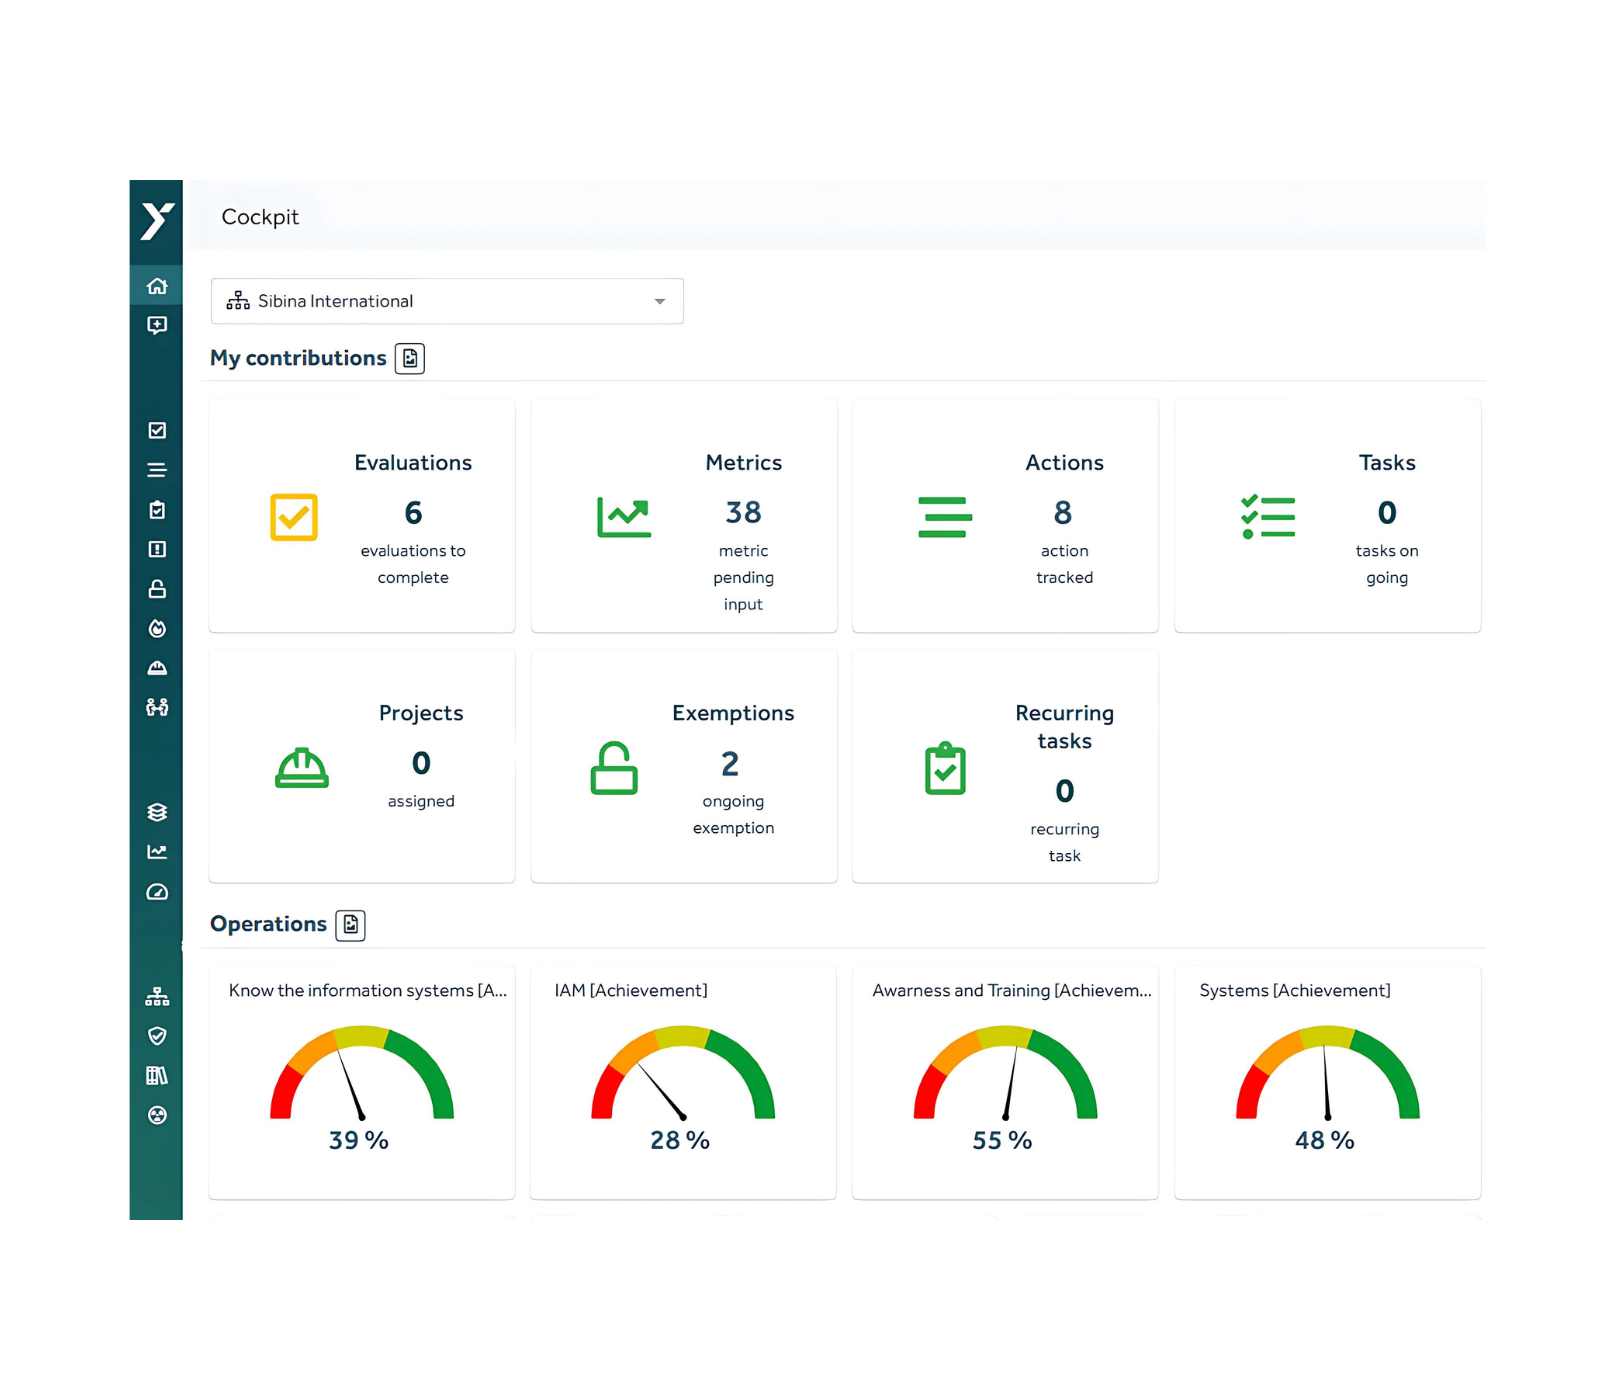
Task: Click 'Know the information systems' gauge title
Action: click(x=368, y=990)
